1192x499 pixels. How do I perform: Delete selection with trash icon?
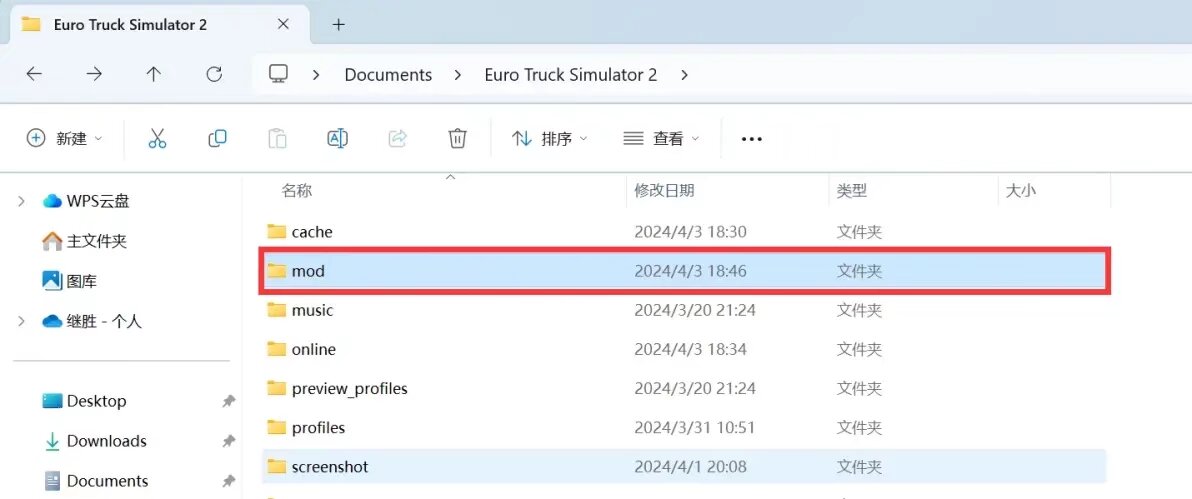457,138
